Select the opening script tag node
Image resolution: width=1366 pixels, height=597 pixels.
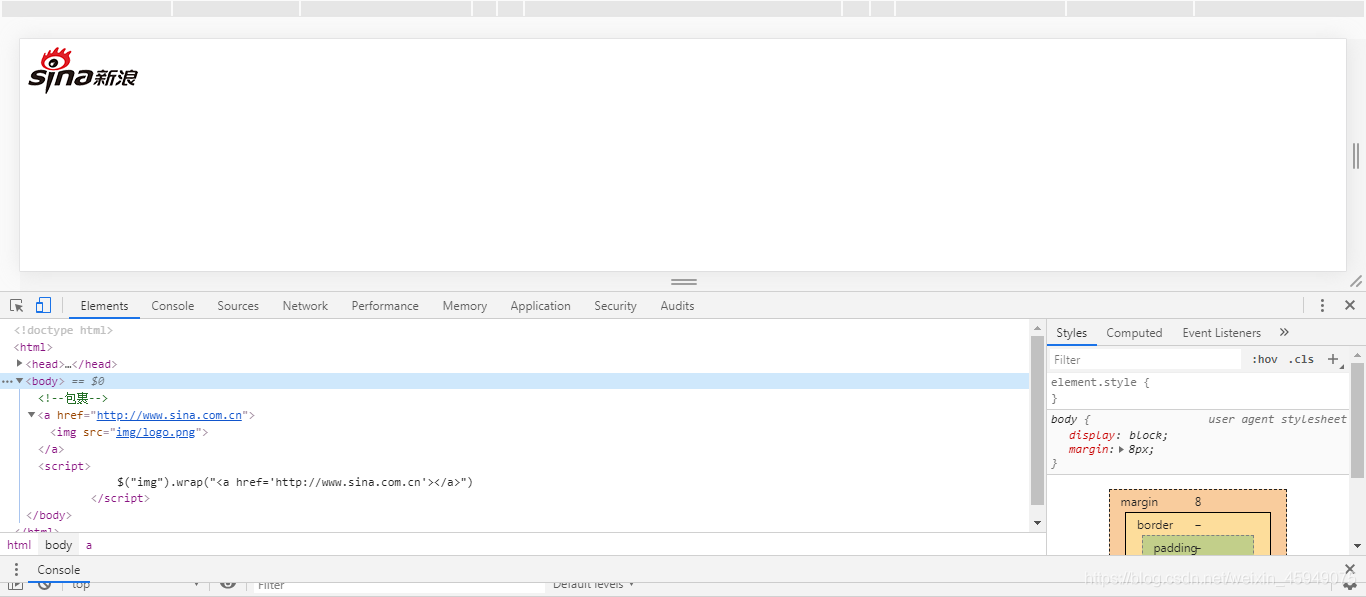(64, 466)
